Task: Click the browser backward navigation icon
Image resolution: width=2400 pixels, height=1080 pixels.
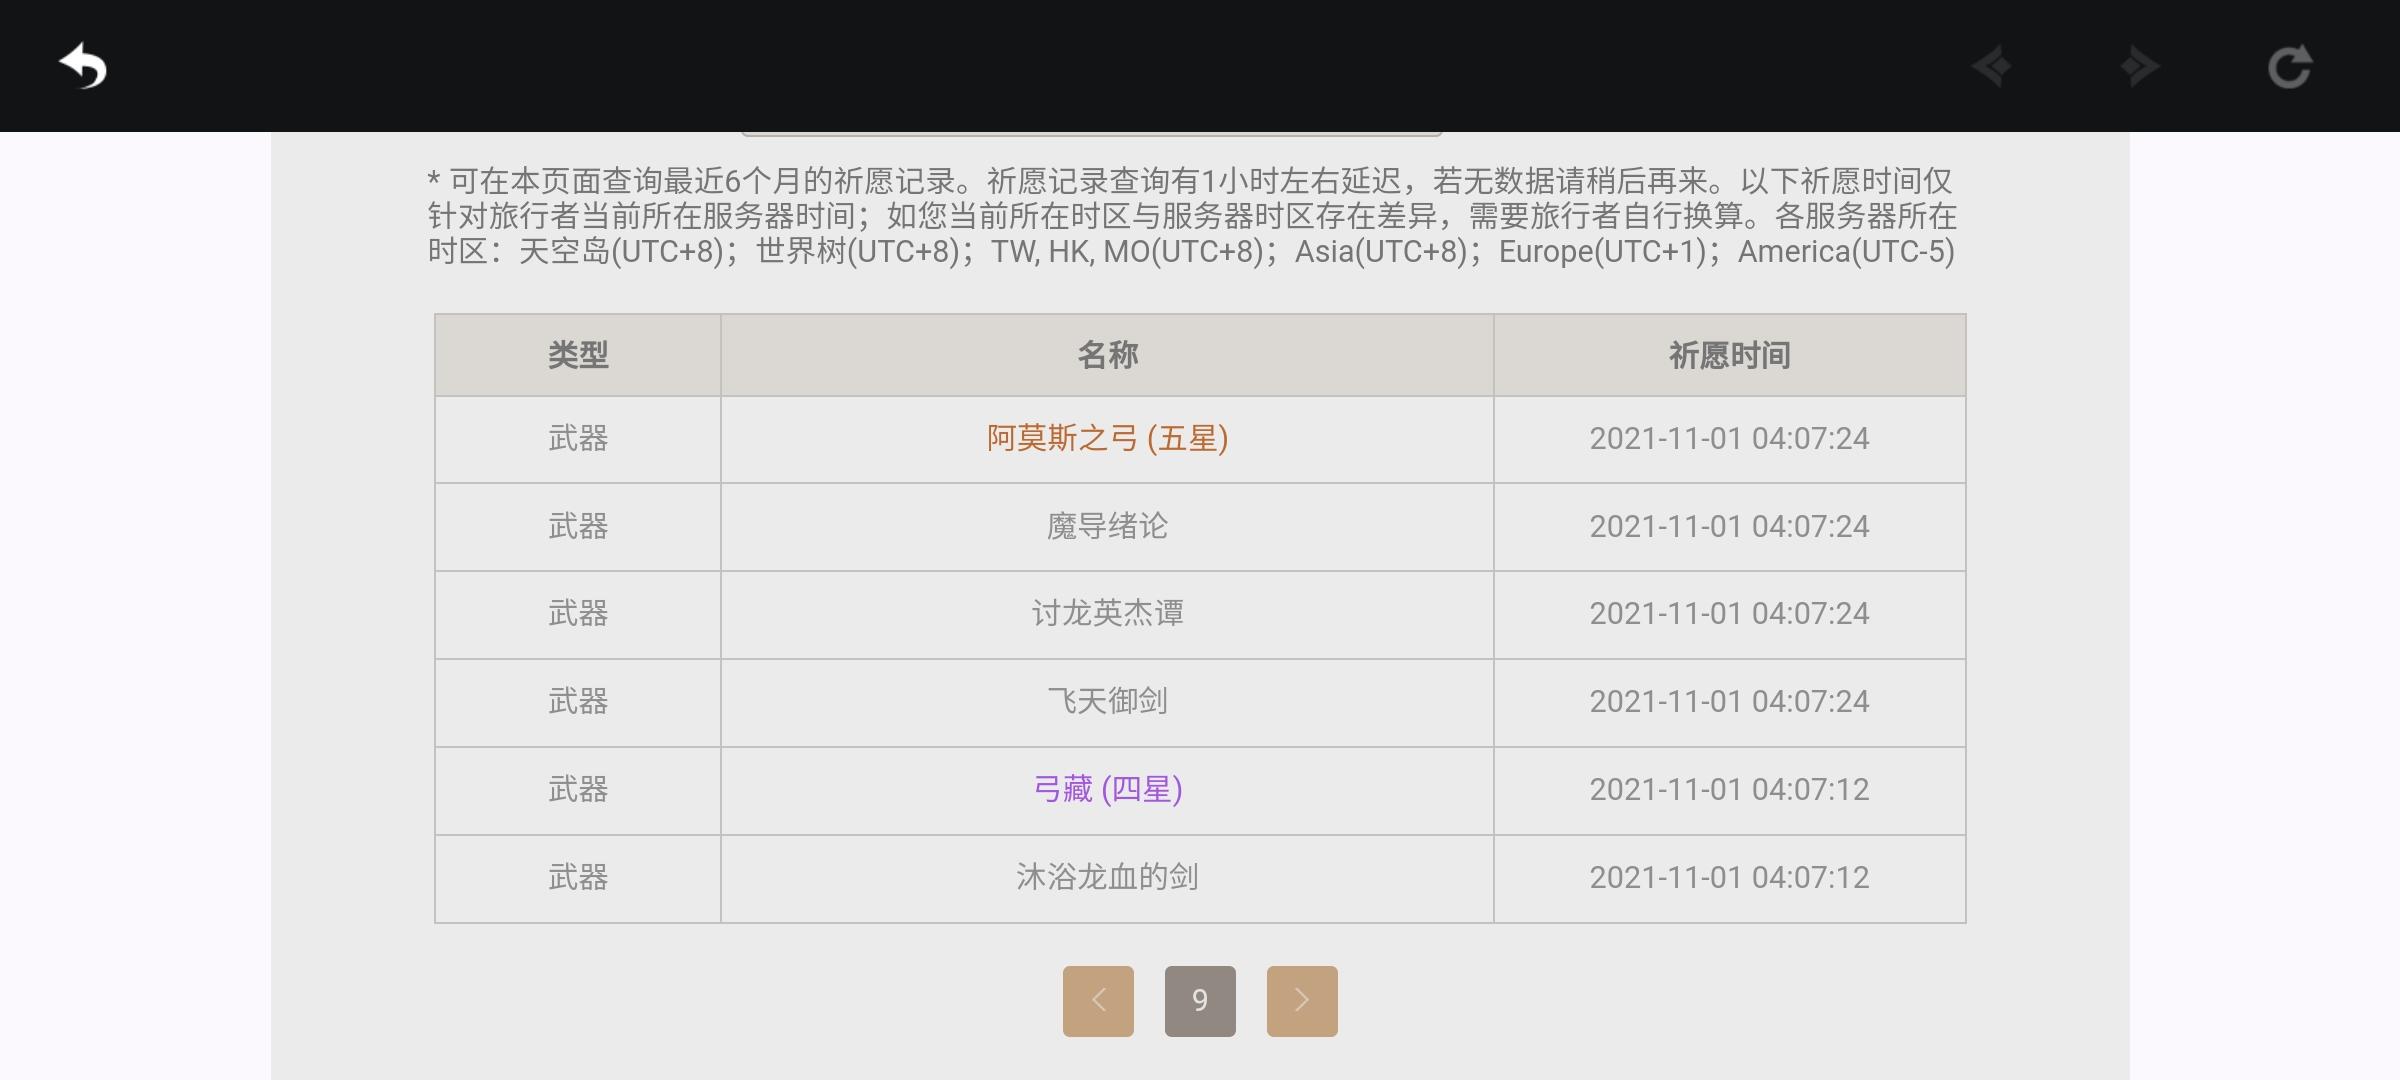Action: (x=1992, y=67)
